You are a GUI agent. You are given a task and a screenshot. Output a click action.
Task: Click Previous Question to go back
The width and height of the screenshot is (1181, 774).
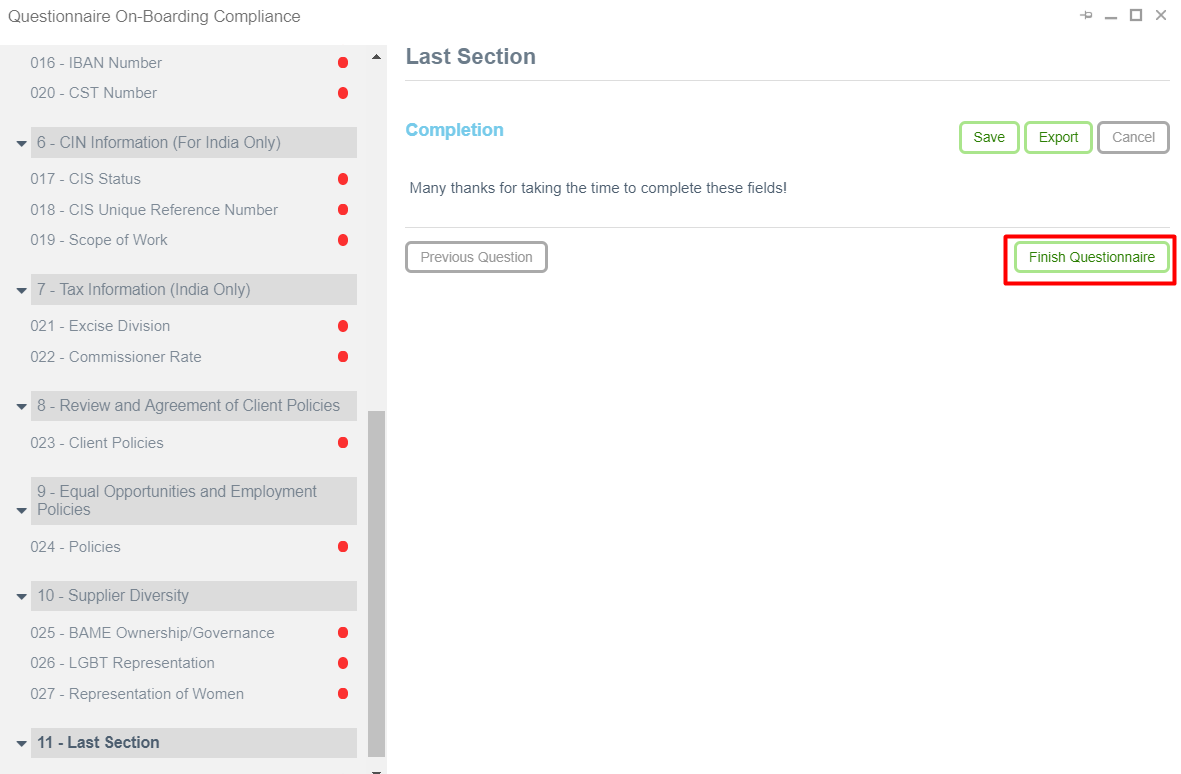tap(476, 257)
